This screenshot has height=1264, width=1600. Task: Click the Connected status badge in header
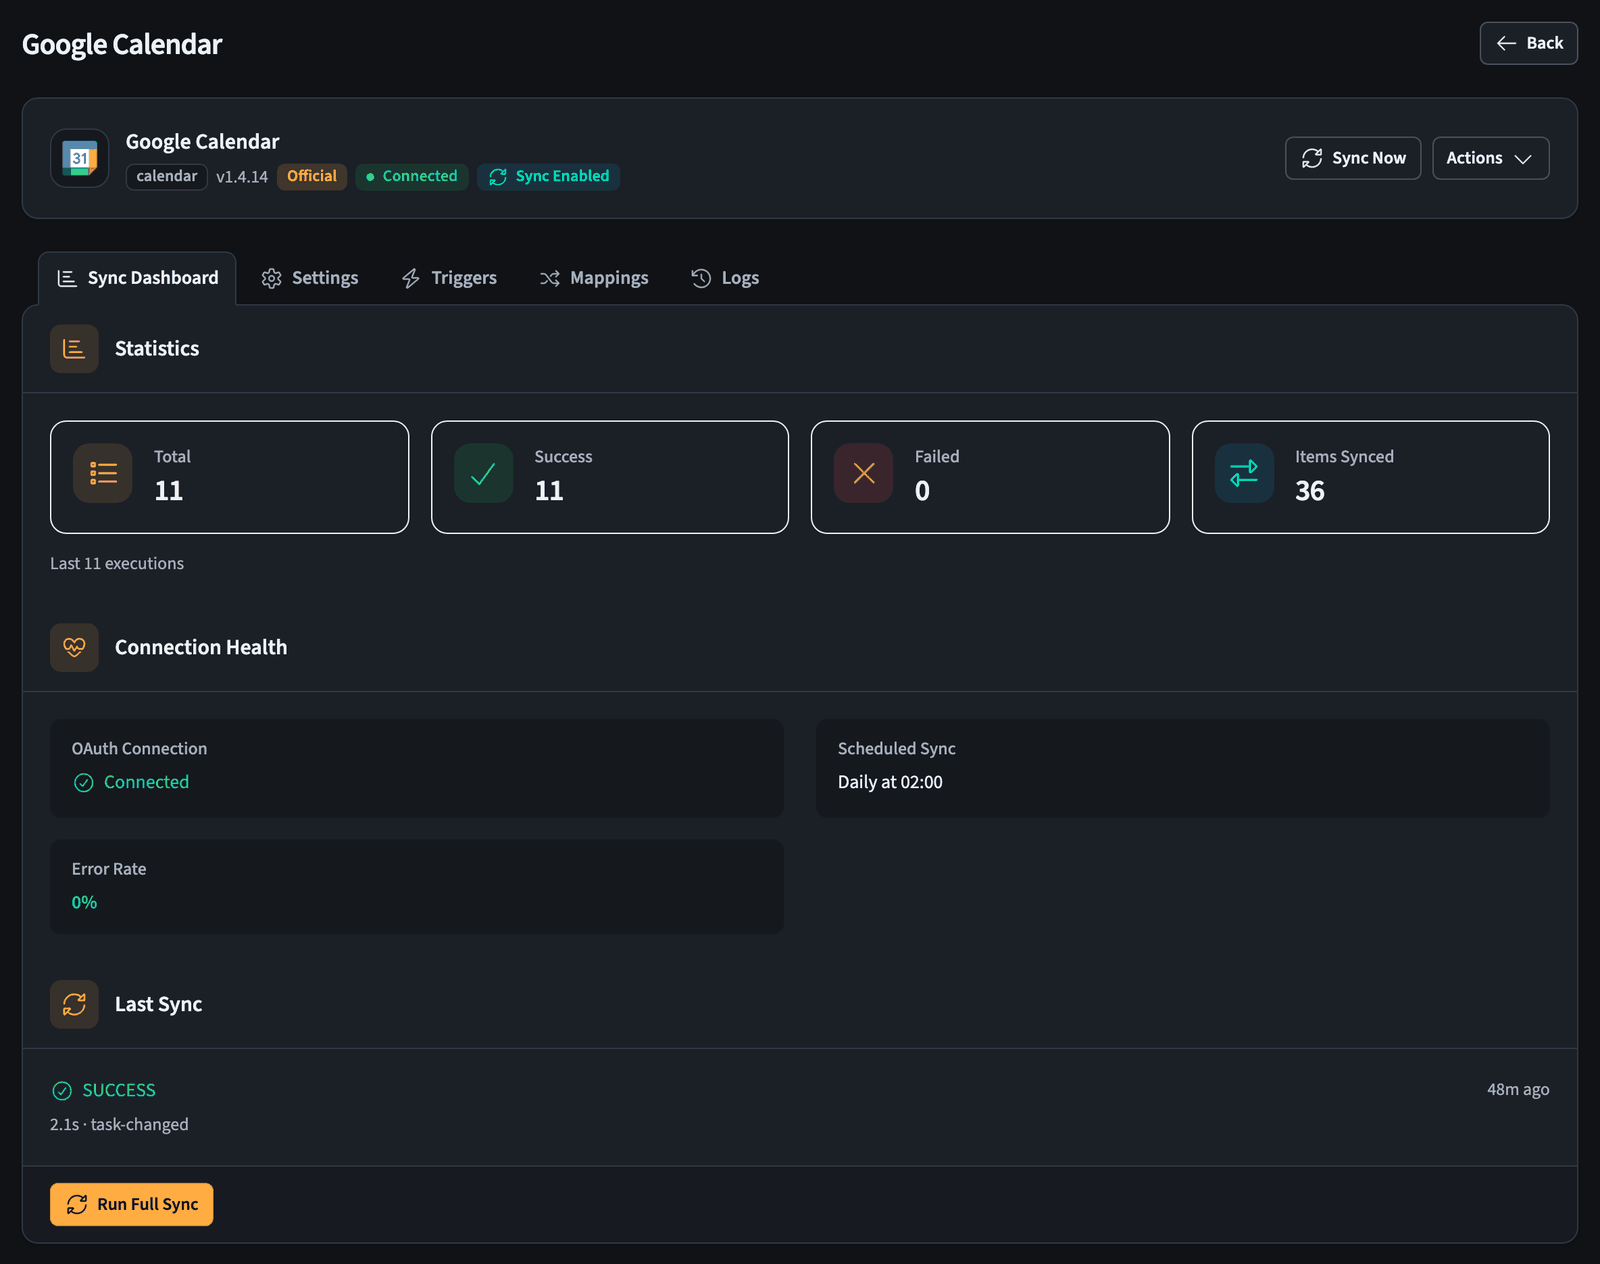[x=412, y=176]
